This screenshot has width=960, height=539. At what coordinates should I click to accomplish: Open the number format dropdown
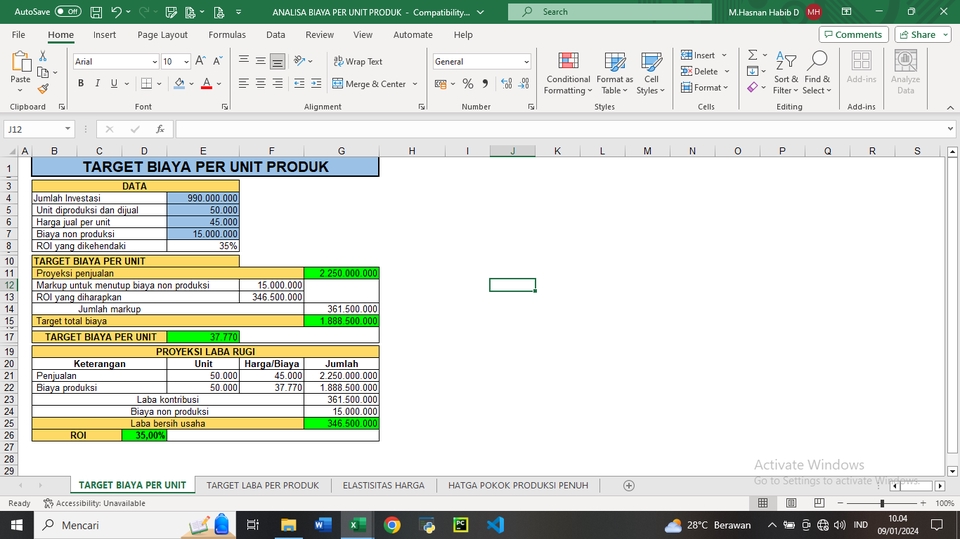526,62
